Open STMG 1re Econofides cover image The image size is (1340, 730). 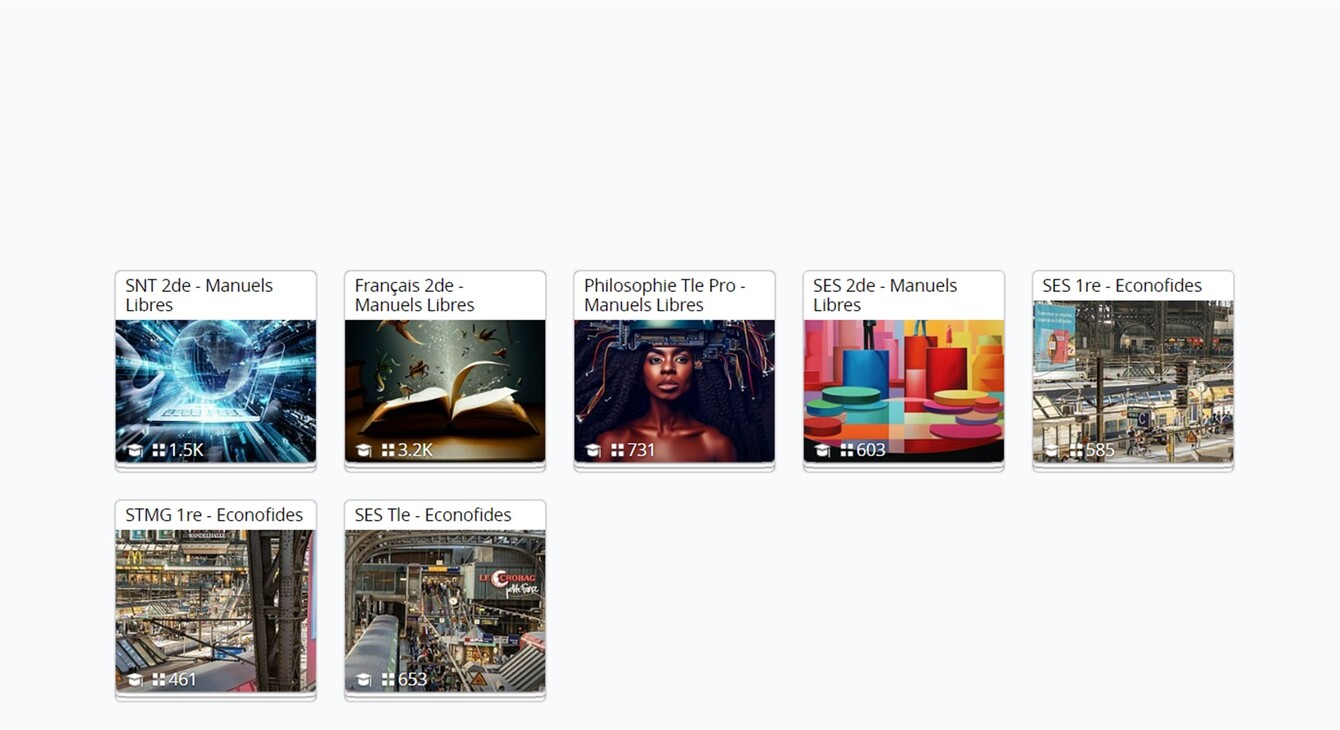click(216, 611)
